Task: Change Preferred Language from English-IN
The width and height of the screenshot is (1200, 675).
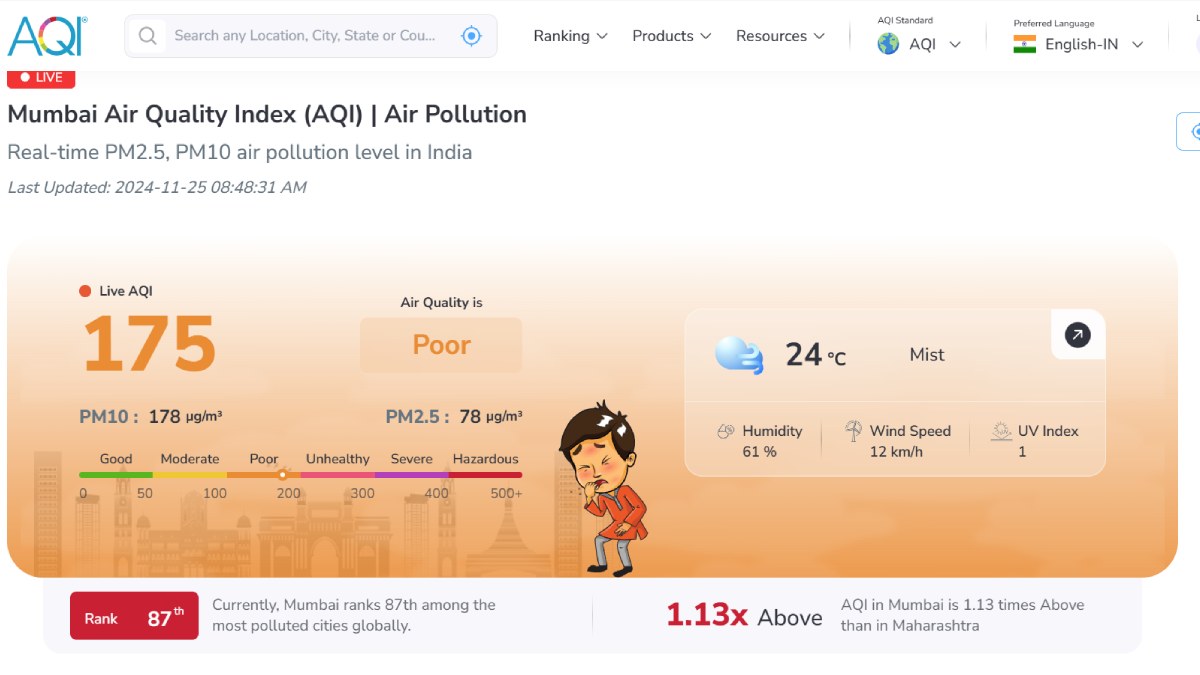Action: [1093, 44]
